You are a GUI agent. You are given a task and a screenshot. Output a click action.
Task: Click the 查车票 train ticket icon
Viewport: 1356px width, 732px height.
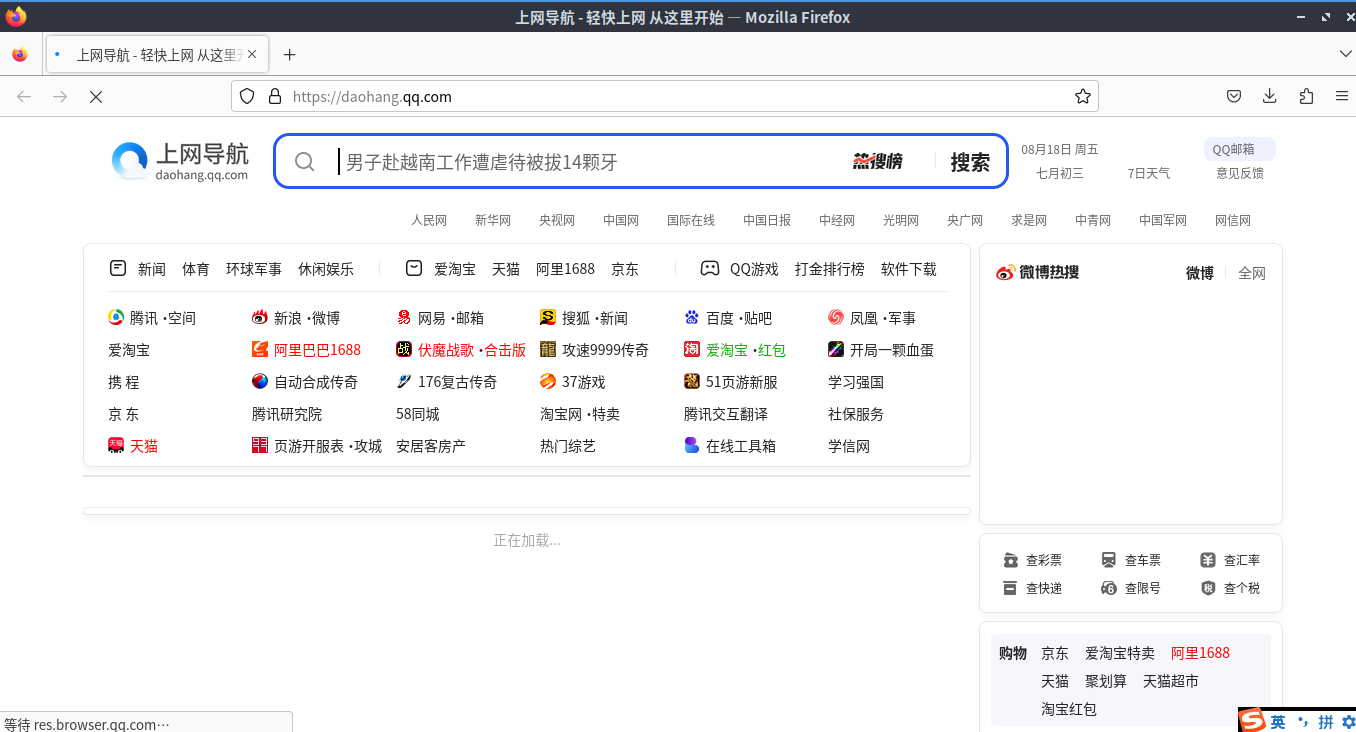click(1110, 560)
